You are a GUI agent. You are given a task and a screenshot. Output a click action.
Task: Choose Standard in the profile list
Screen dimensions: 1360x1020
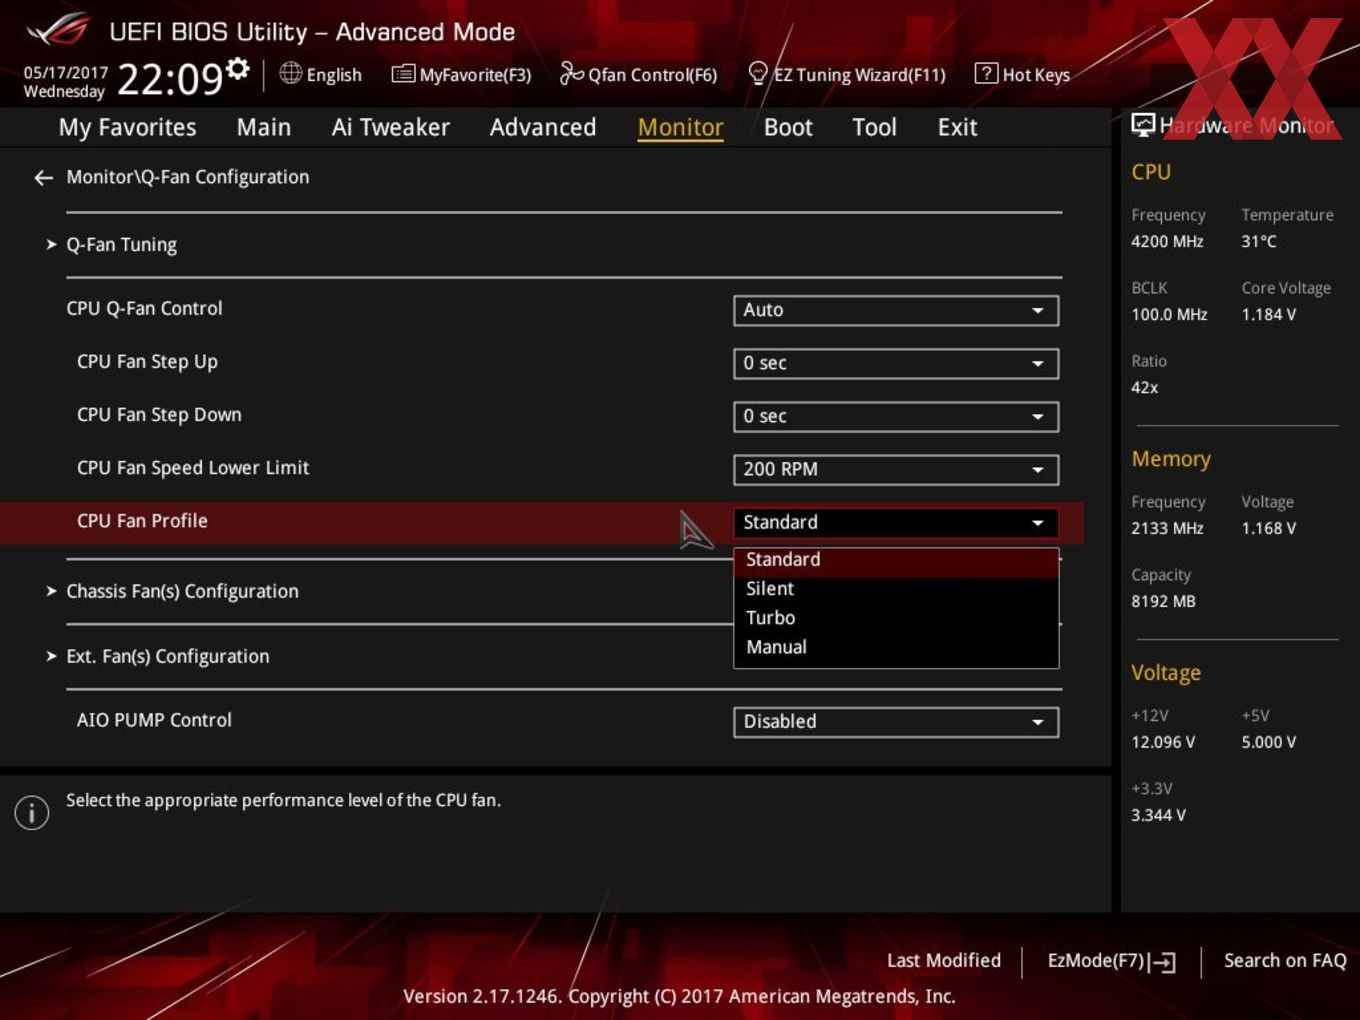(896, 560)
